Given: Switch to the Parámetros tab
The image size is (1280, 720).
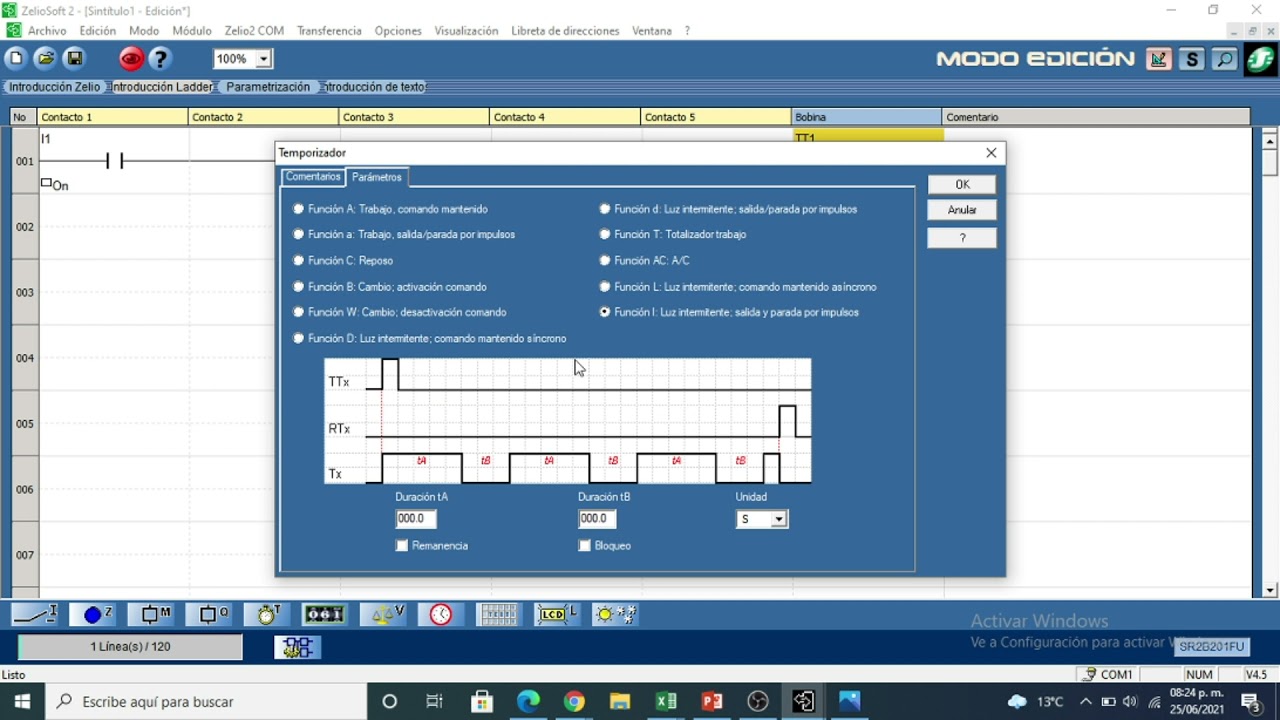Looking at the screenshot, I should 376,177.
